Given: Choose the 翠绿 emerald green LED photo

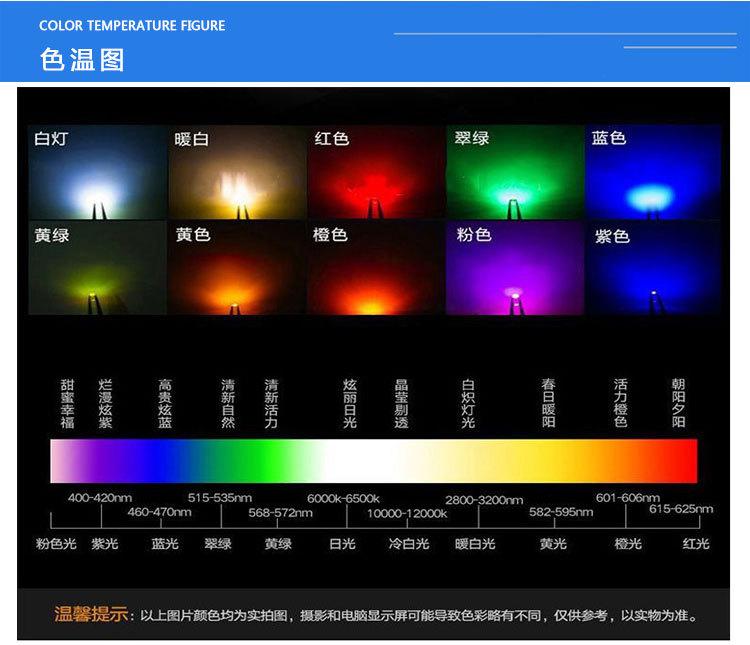Looking at the screenshot, I should click(514, 172).
